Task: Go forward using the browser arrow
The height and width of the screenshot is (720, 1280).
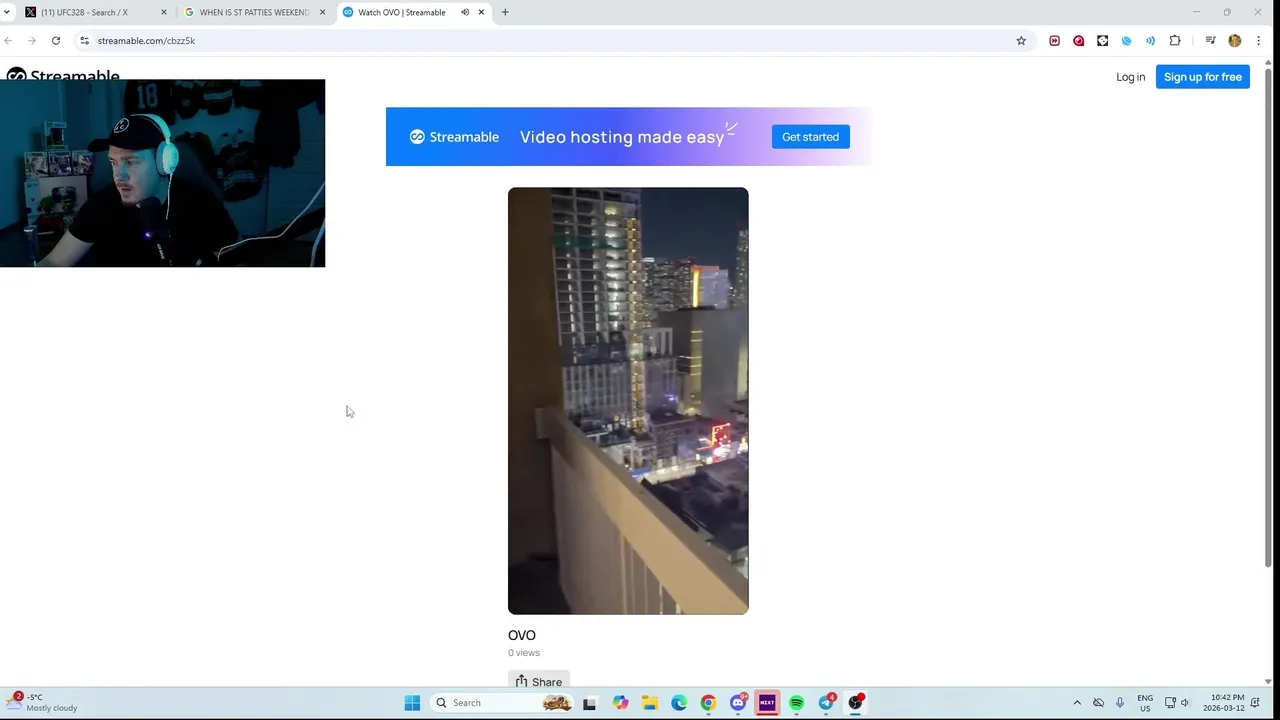Action: pyautogui.click(x=32, y=41)
